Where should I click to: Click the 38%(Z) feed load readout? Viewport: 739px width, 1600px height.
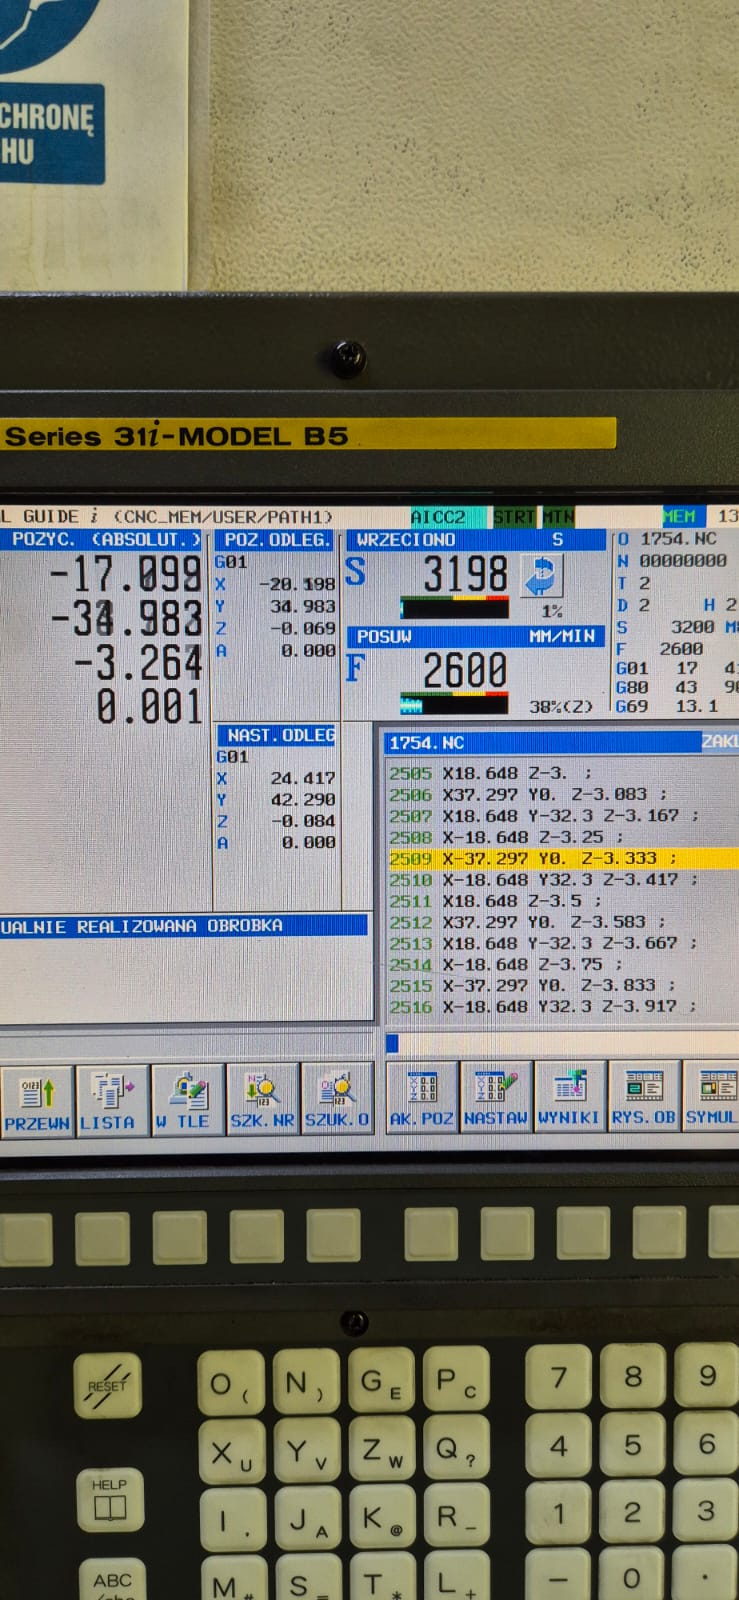click(x=561, y=706)
